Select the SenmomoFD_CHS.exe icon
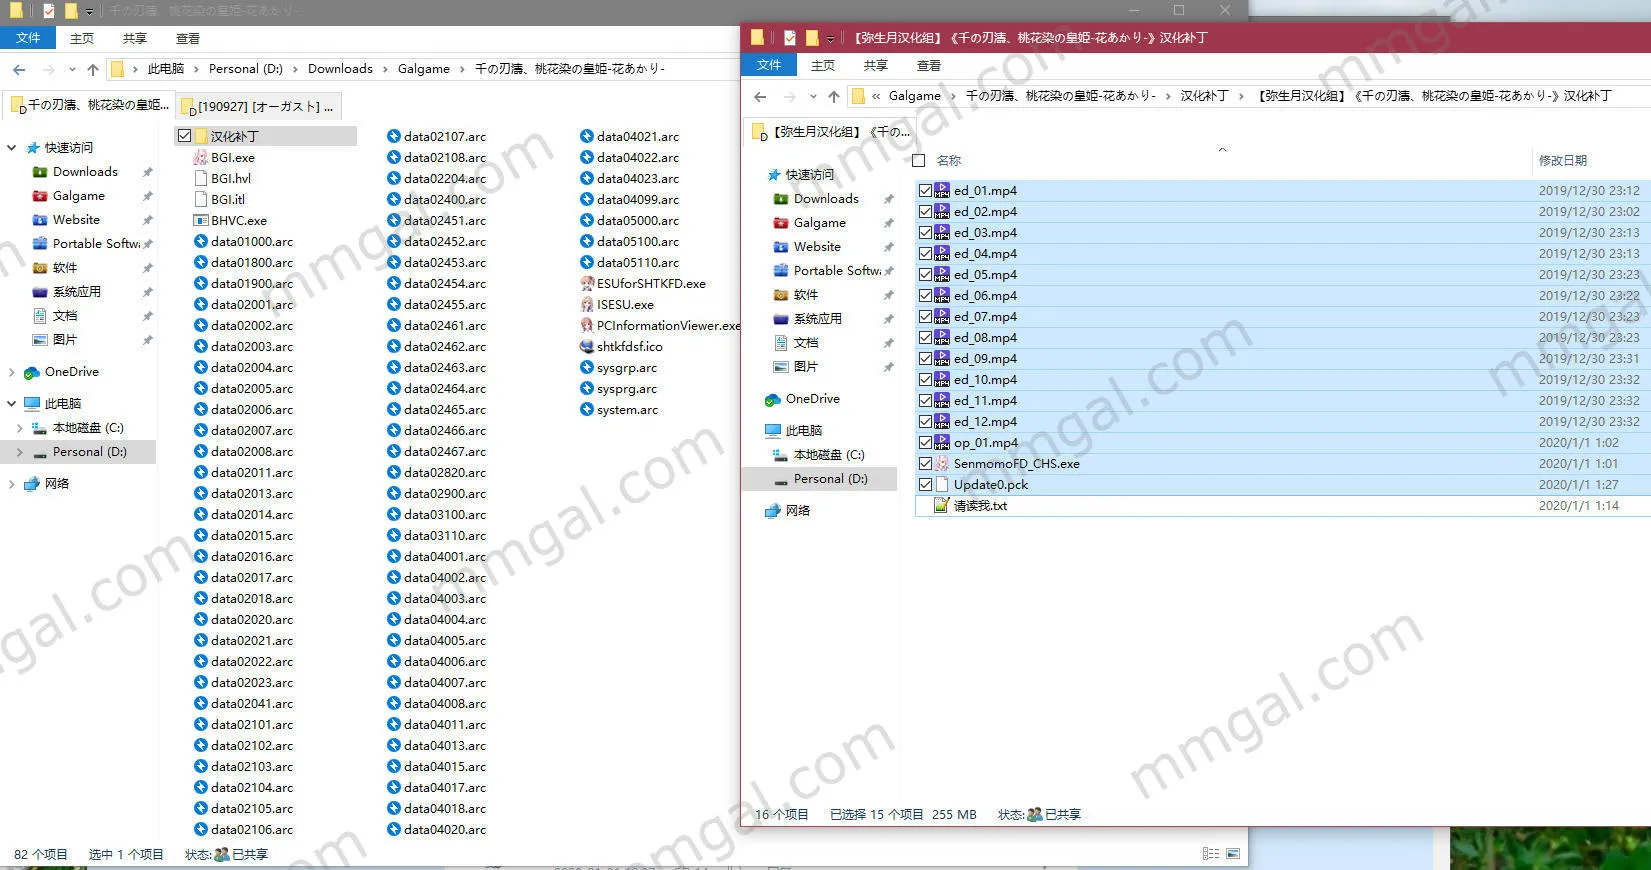The height and width of the screenshot is (870, 1651). pyautogui.click(x=941, y=464)
